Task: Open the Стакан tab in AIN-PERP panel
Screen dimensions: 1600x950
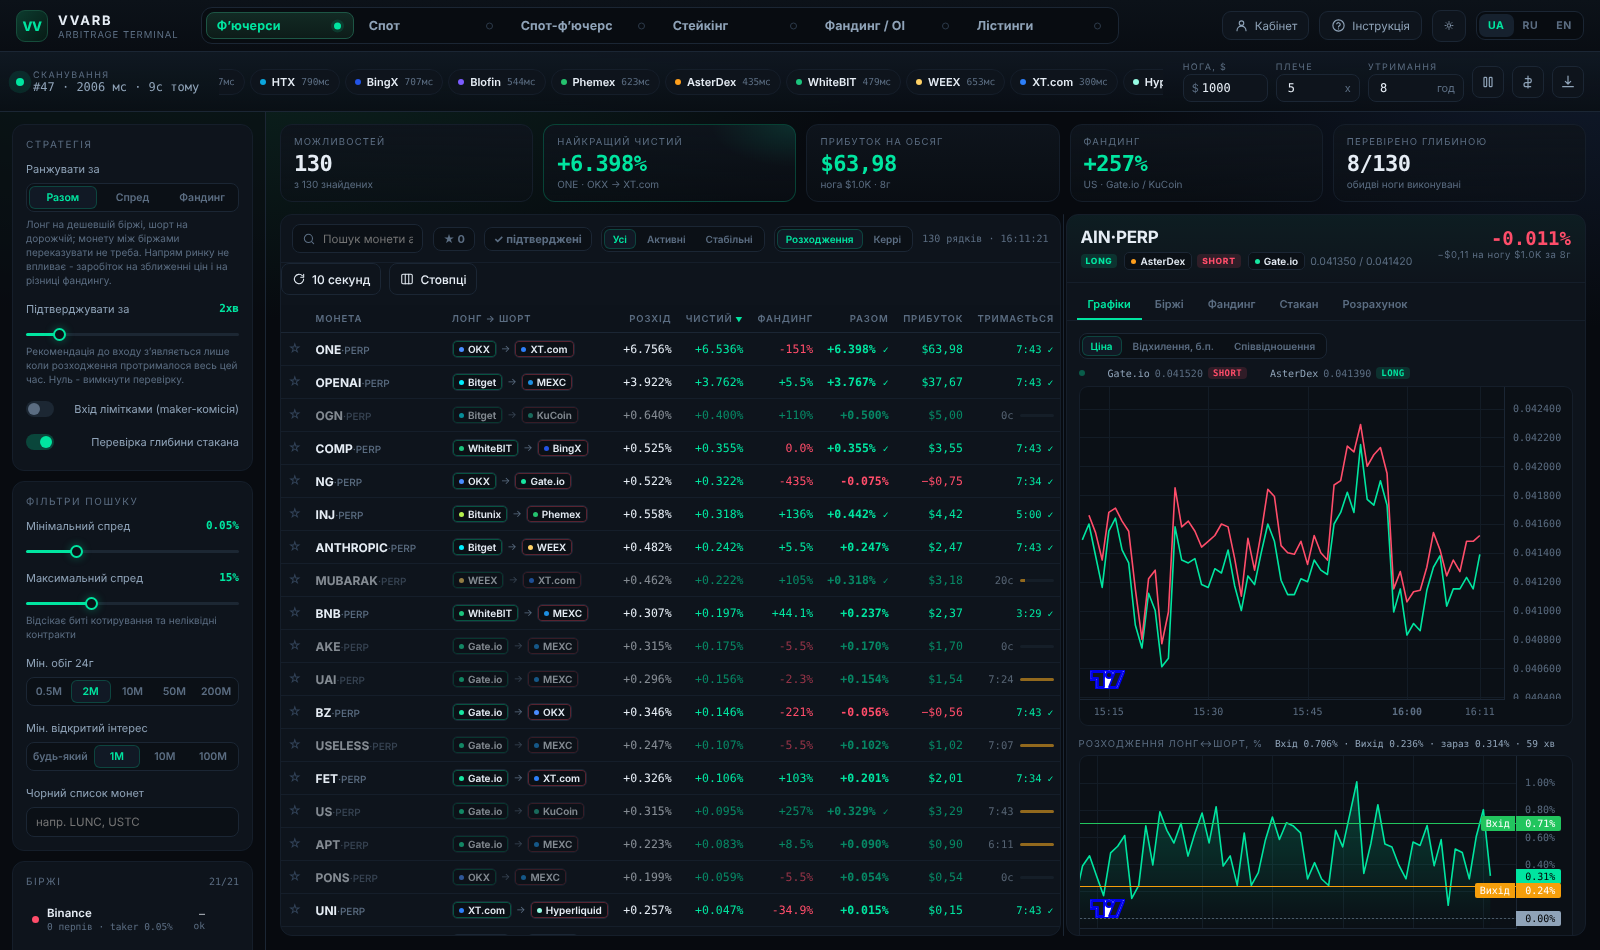Action: click(1299, 304)
